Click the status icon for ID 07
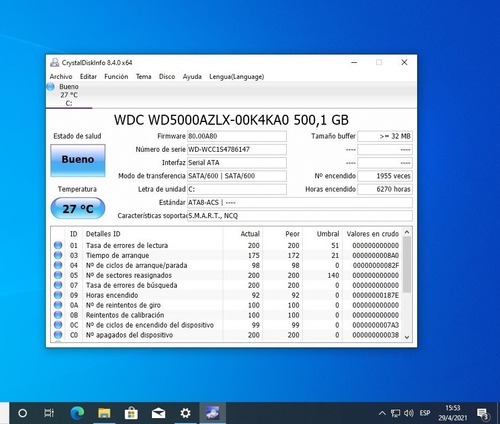 pyautogui.click(x=58, y=285)
